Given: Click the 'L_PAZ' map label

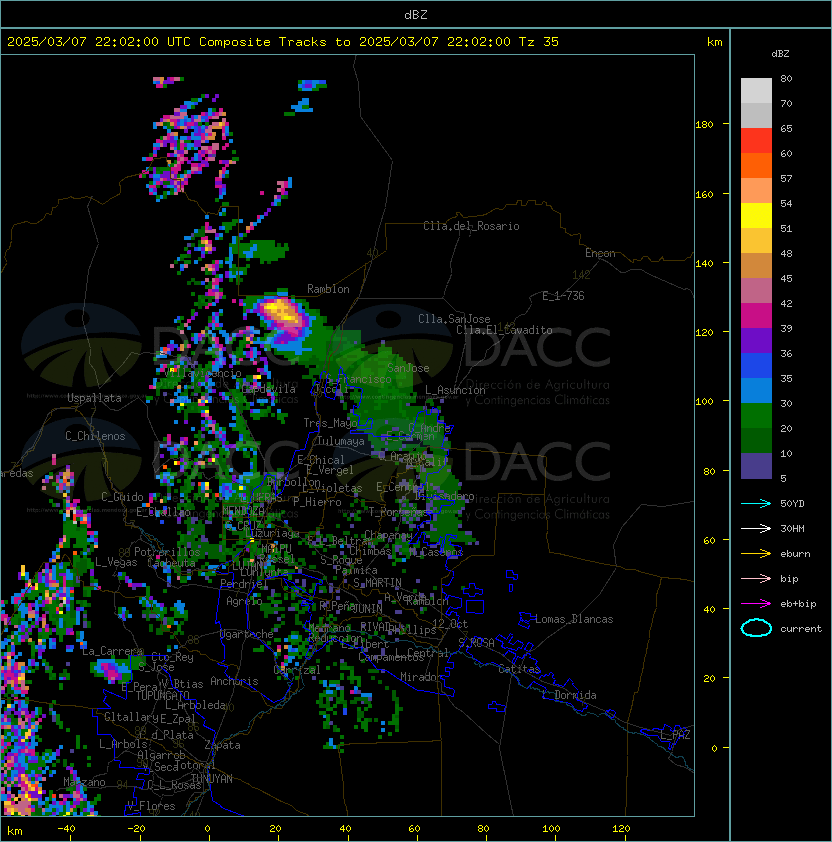Looking at the screenshot, I should pos(675,735).
